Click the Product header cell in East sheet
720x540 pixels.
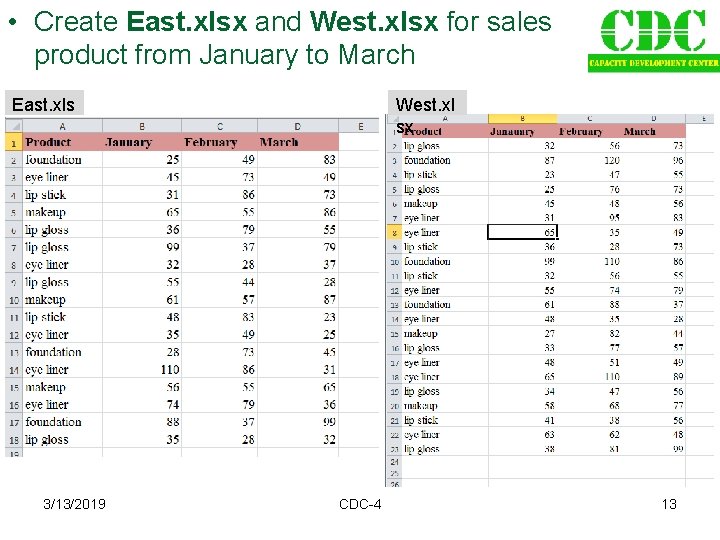point(62,143)
